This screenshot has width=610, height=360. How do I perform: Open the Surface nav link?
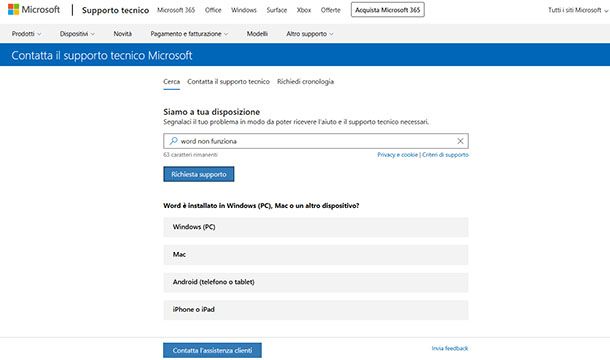pyautogui.click(x=277, y=10)
